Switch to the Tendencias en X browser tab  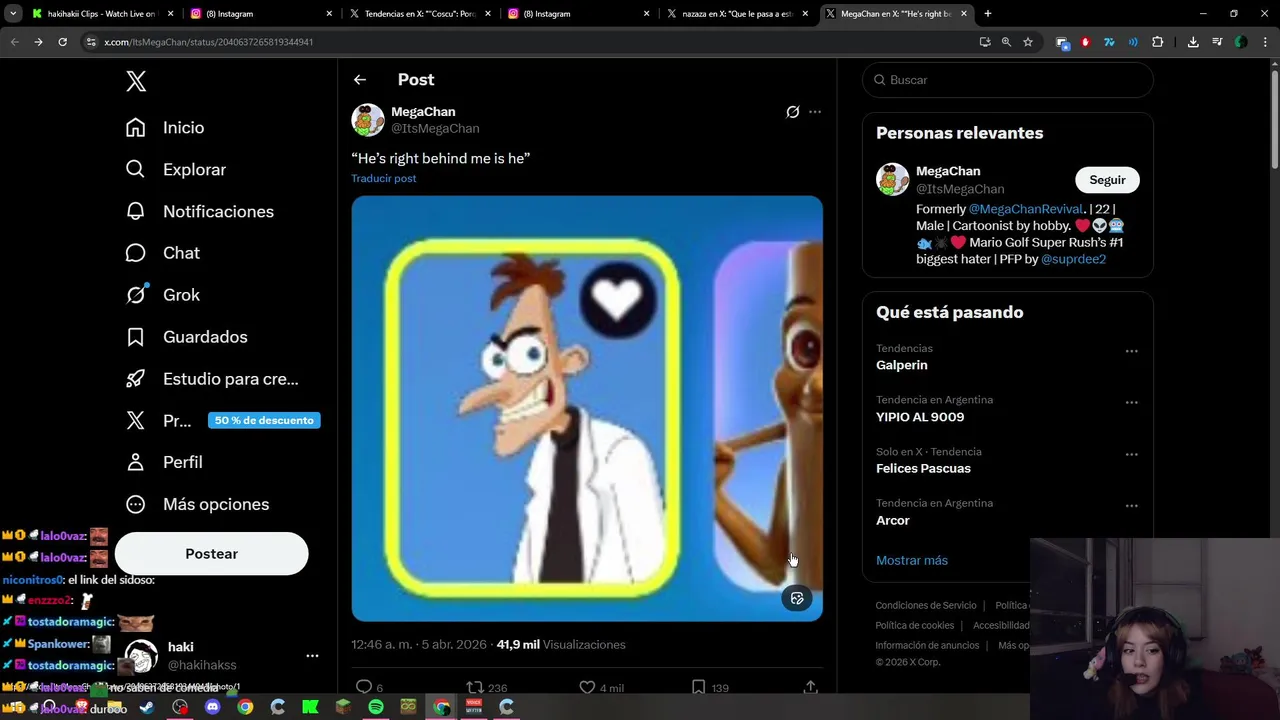419,14
